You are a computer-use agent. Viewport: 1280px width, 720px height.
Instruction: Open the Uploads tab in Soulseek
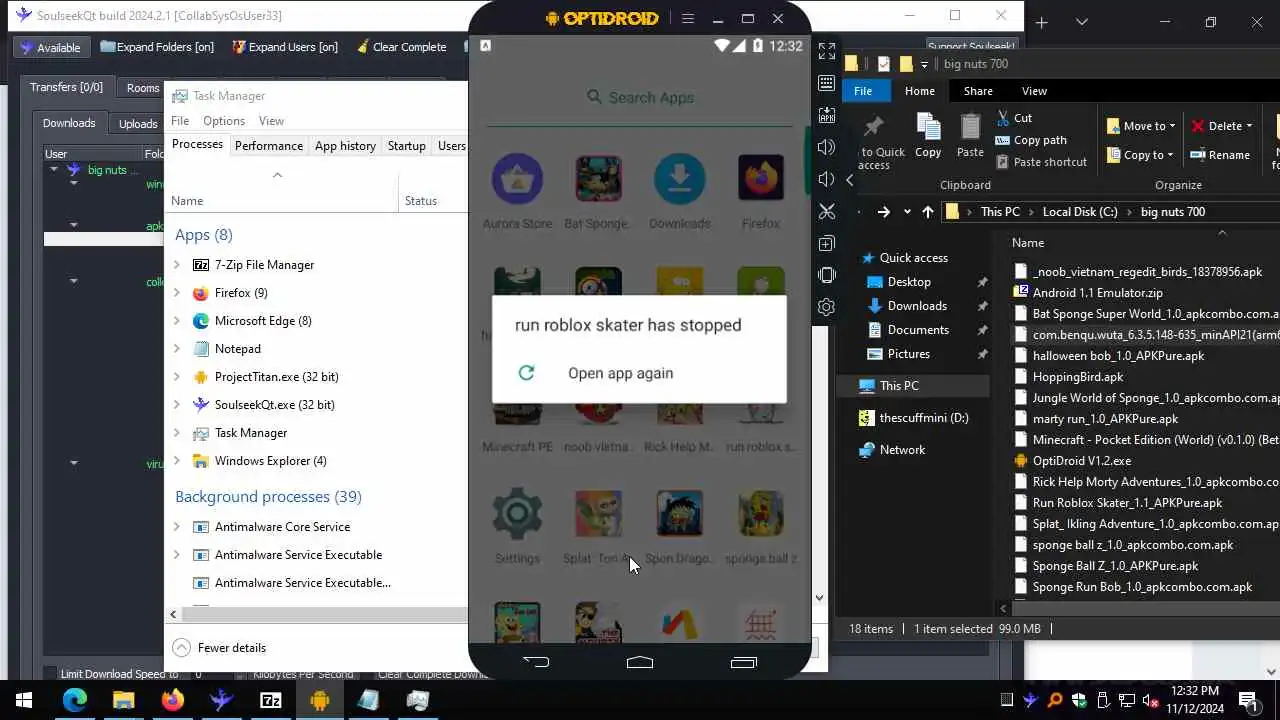pos(138,124)
